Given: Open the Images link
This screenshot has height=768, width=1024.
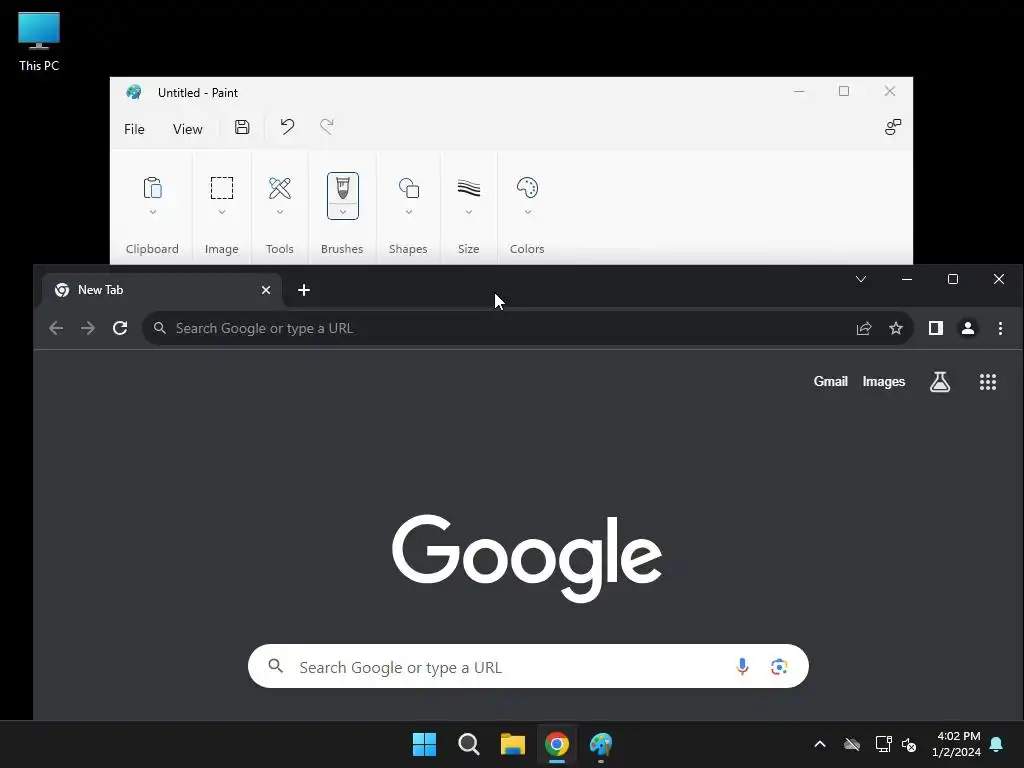Looking at the screenshot, I should [x=884, y=381].
